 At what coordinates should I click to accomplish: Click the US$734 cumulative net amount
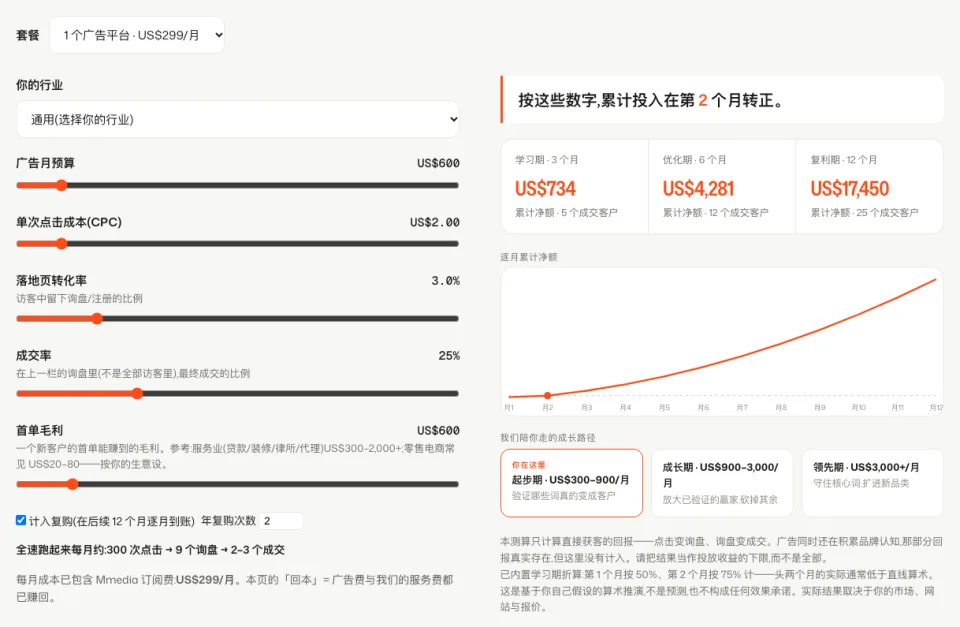point(546,189)
